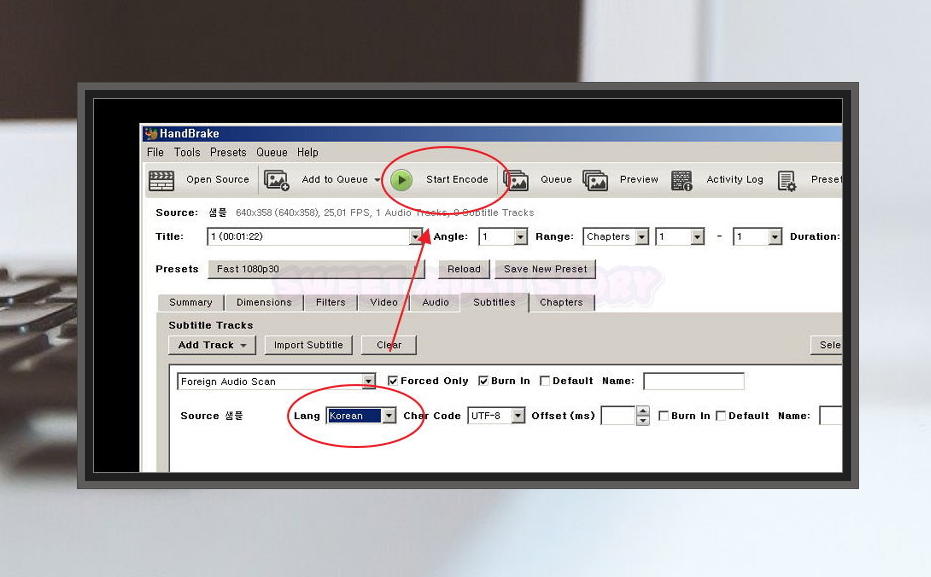
Task: Toggle Burn In on Foreign Audio Scan row
Action: (483, 381)
